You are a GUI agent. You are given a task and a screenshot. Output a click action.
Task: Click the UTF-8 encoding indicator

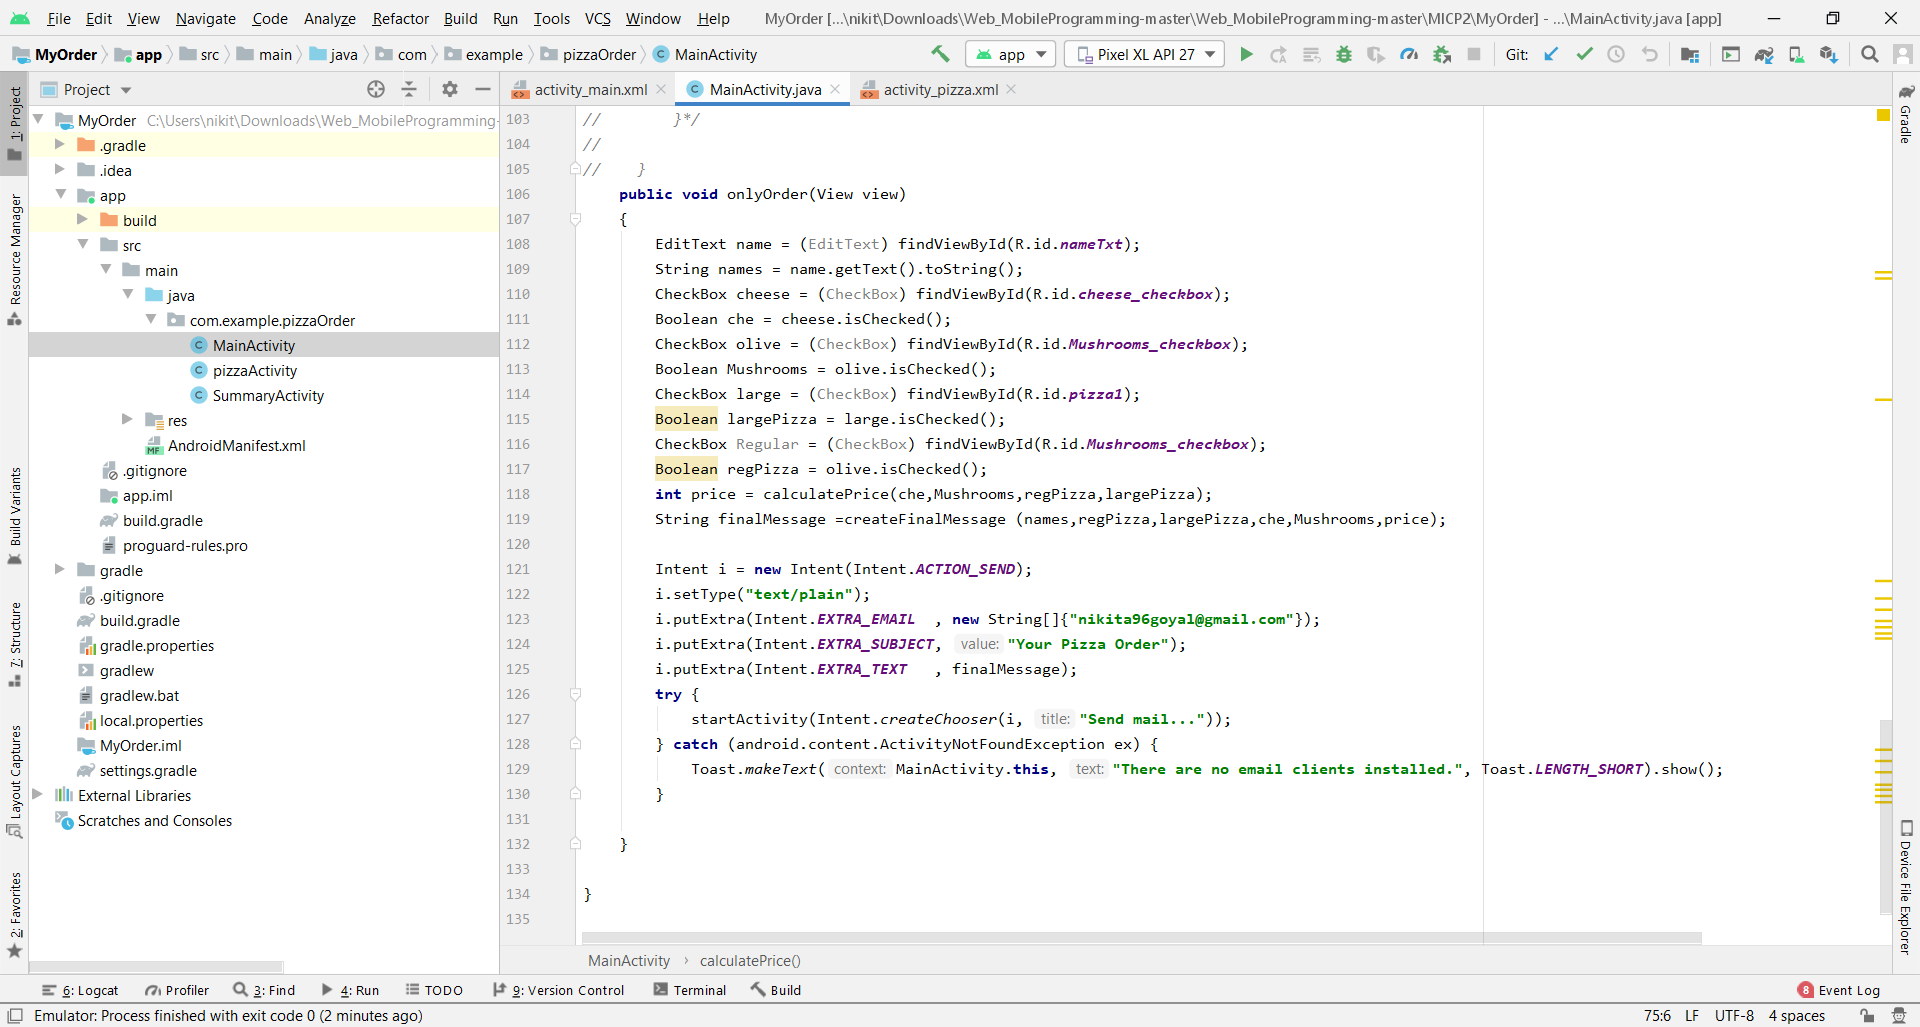click(1734, 1015)
